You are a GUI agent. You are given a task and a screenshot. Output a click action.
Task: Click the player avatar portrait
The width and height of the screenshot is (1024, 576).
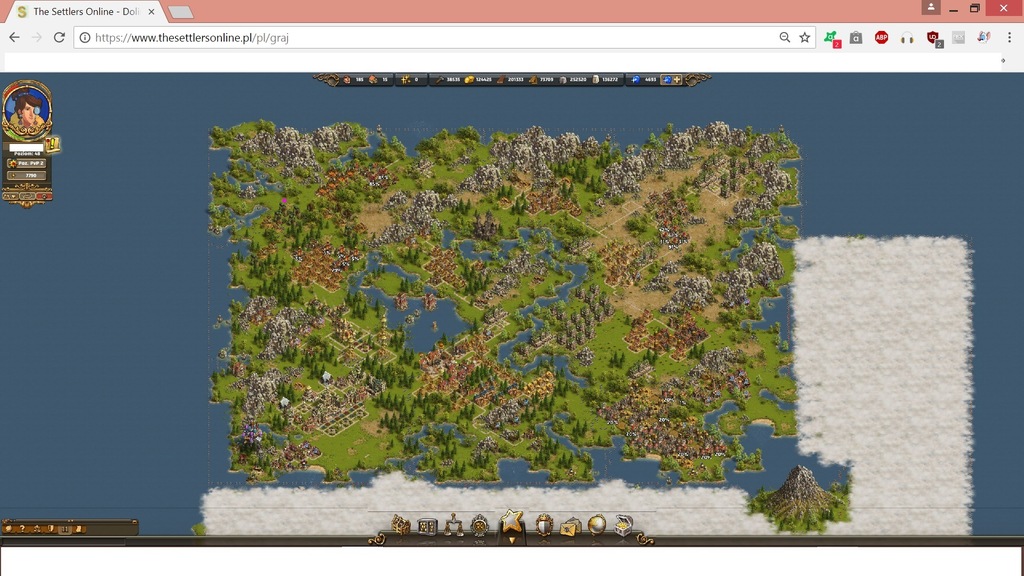click(27, 110)
